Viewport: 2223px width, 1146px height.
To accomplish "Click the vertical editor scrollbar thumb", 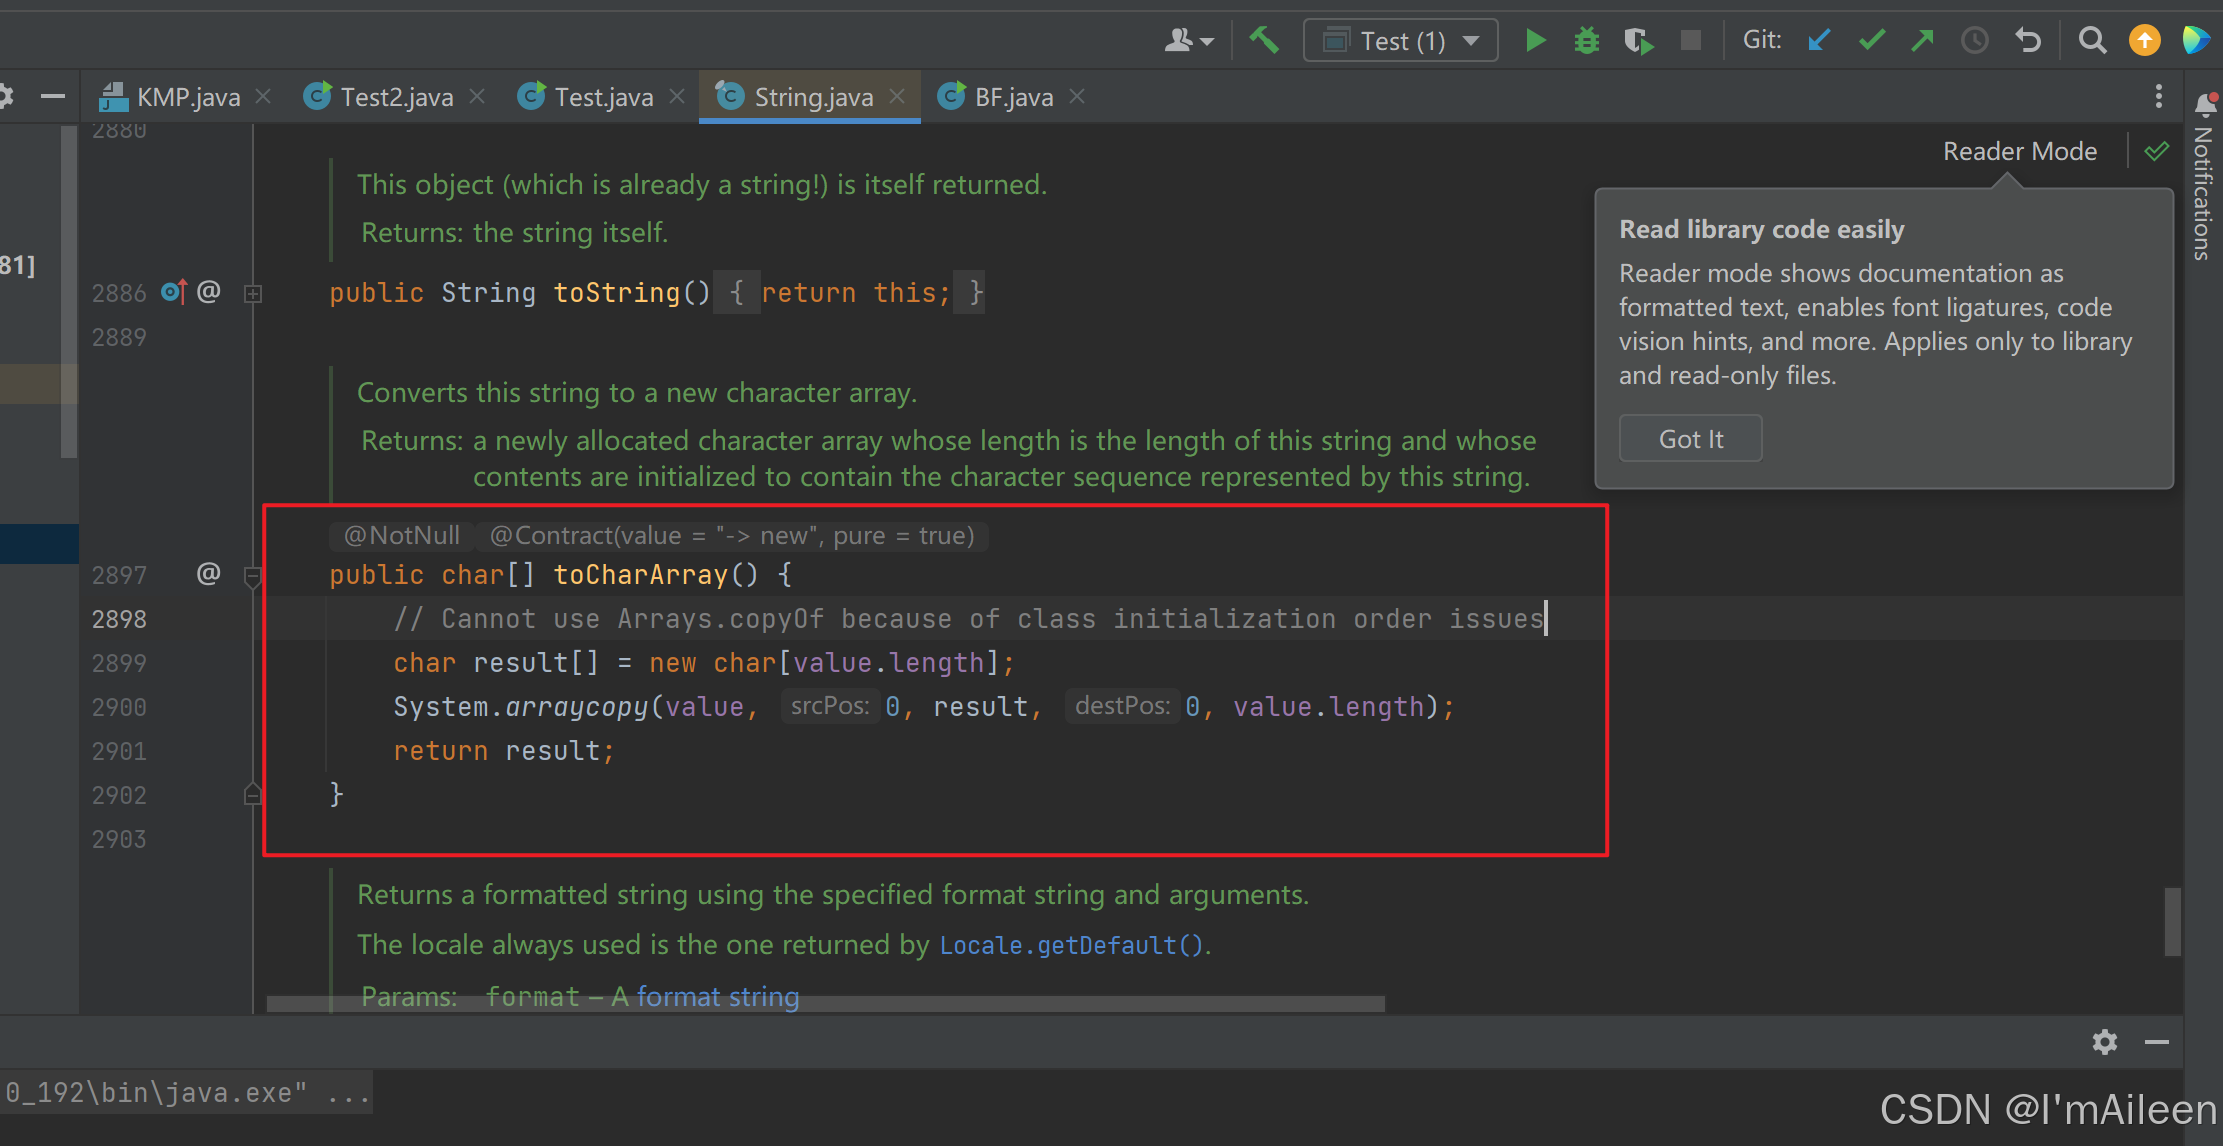I will (x=2172, y=921).
